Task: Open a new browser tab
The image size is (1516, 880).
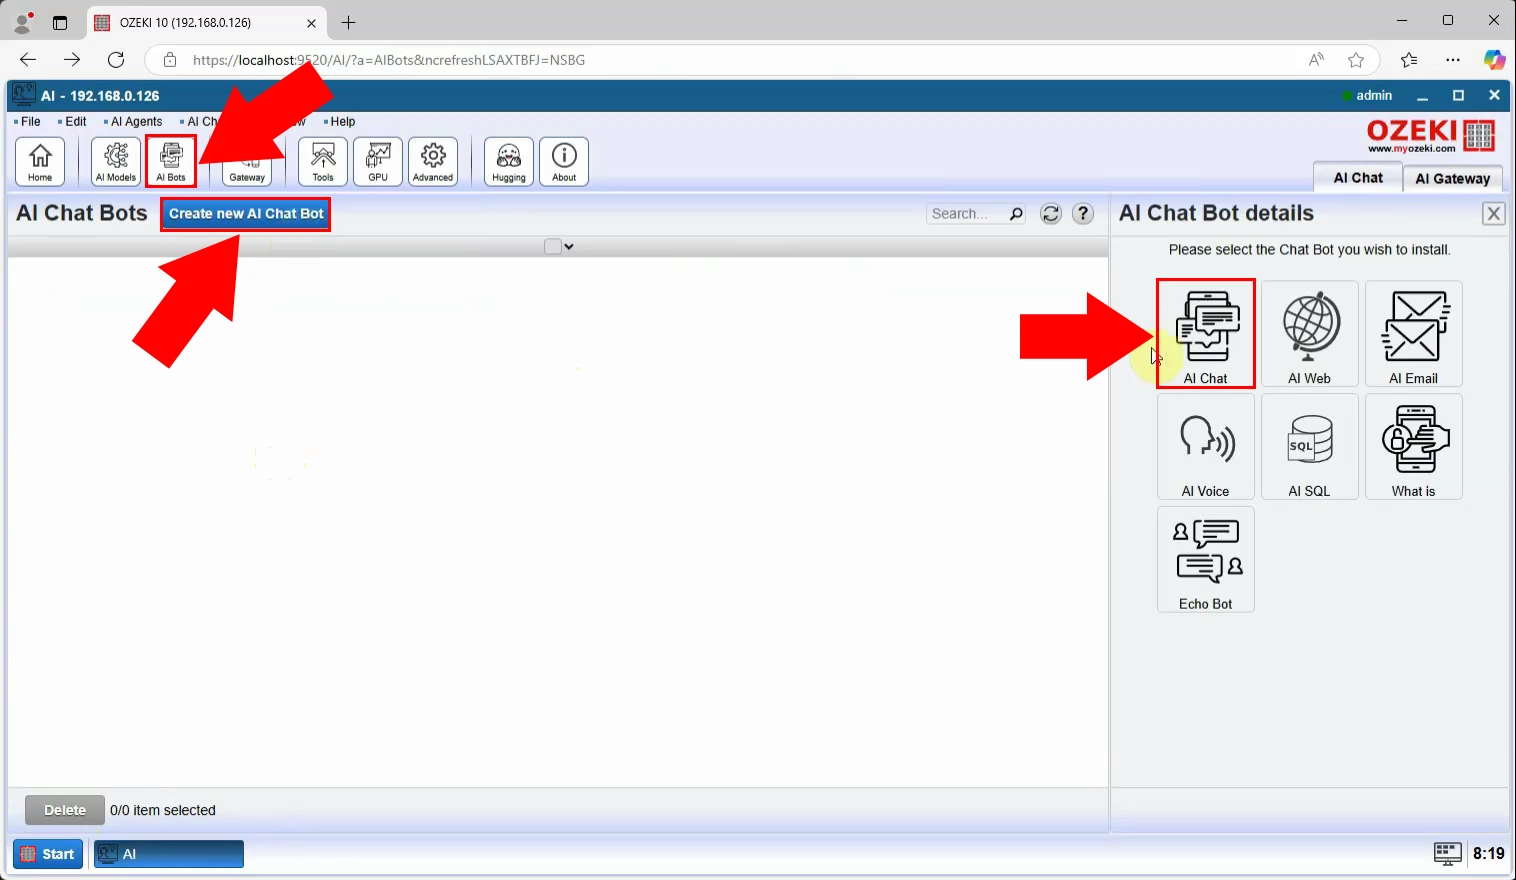Action: (348, 22)
